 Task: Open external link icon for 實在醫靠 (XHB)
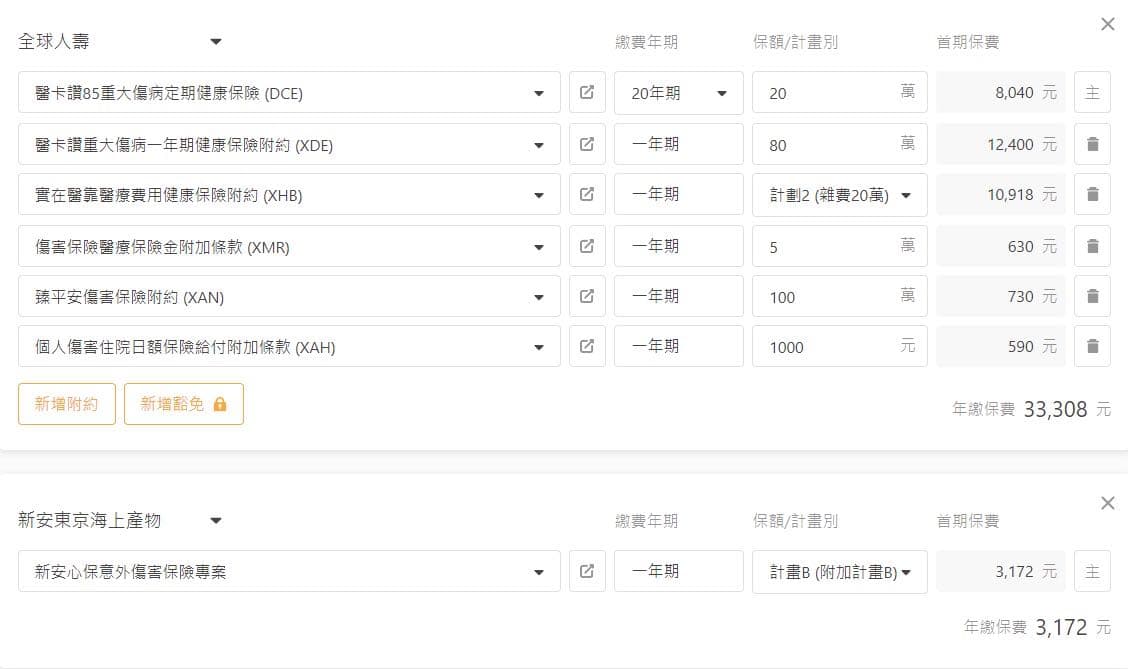587,195
